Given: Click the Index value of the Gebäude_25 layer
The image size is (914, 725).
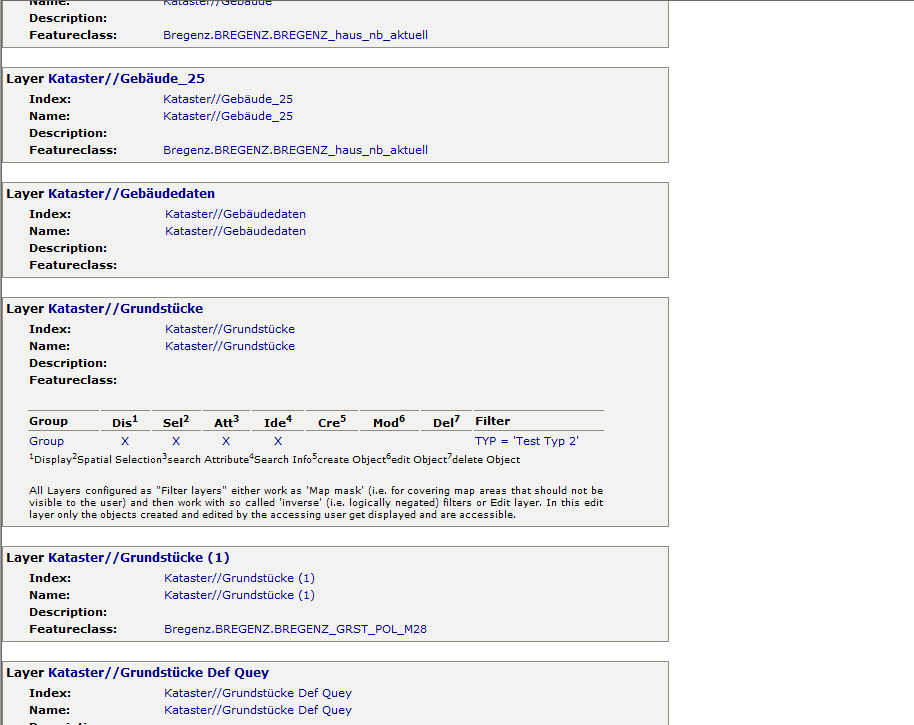Looking at the screenshot, I should pyautogui.click(x=228, y=99).
